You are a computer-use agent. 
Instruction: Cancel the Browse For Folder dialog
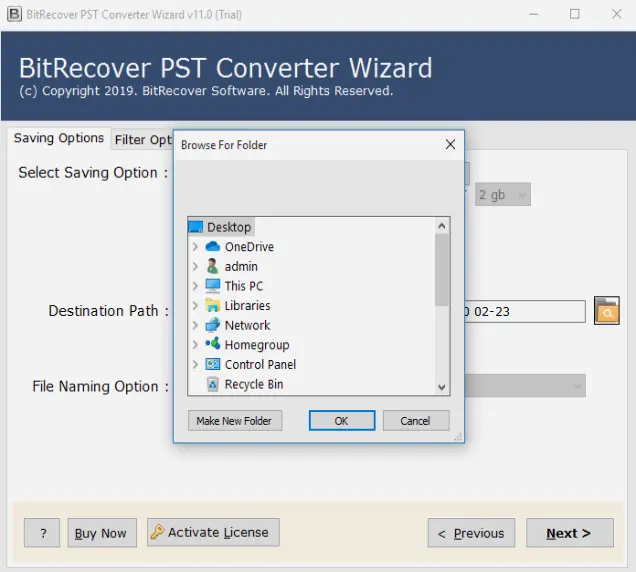pos(415,421)
